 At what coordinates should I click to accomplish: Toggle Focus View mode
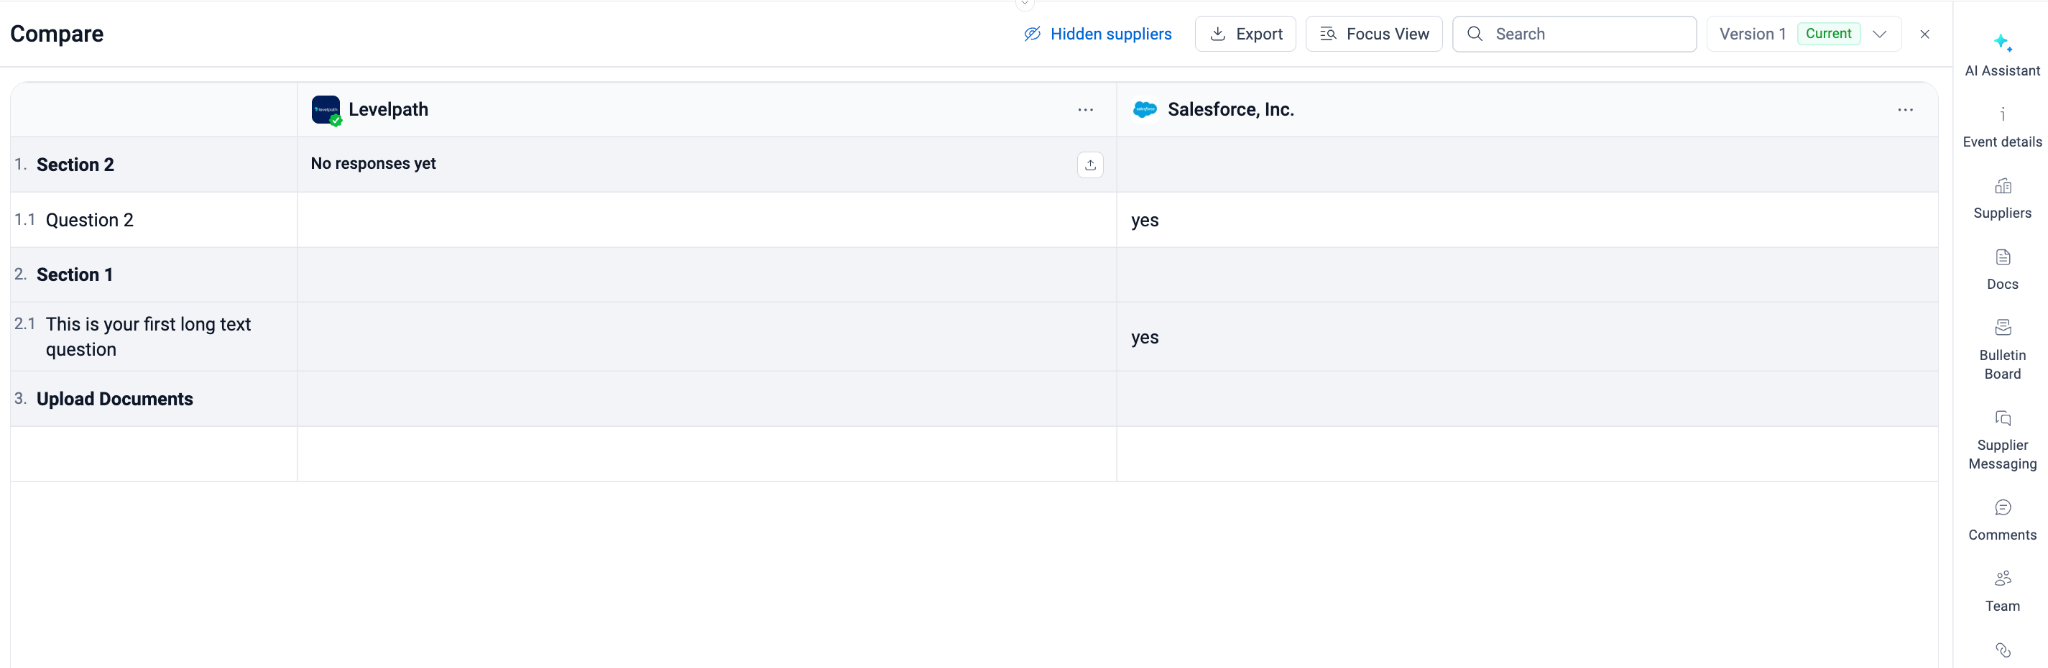[1374, 34]
